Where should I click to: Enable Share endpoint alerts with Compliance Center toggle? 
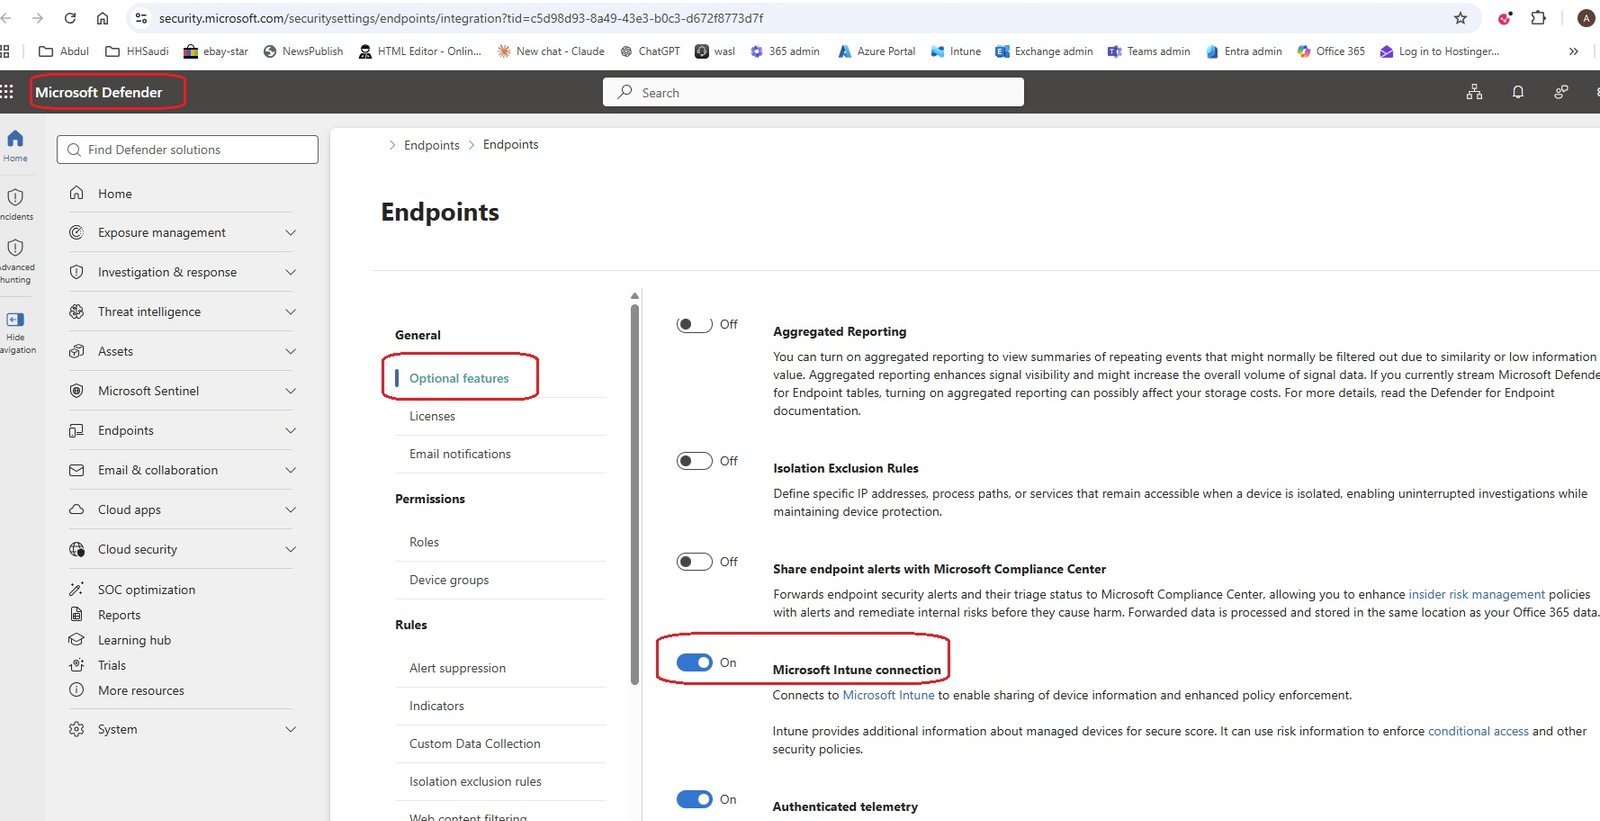tap(694, 562)
